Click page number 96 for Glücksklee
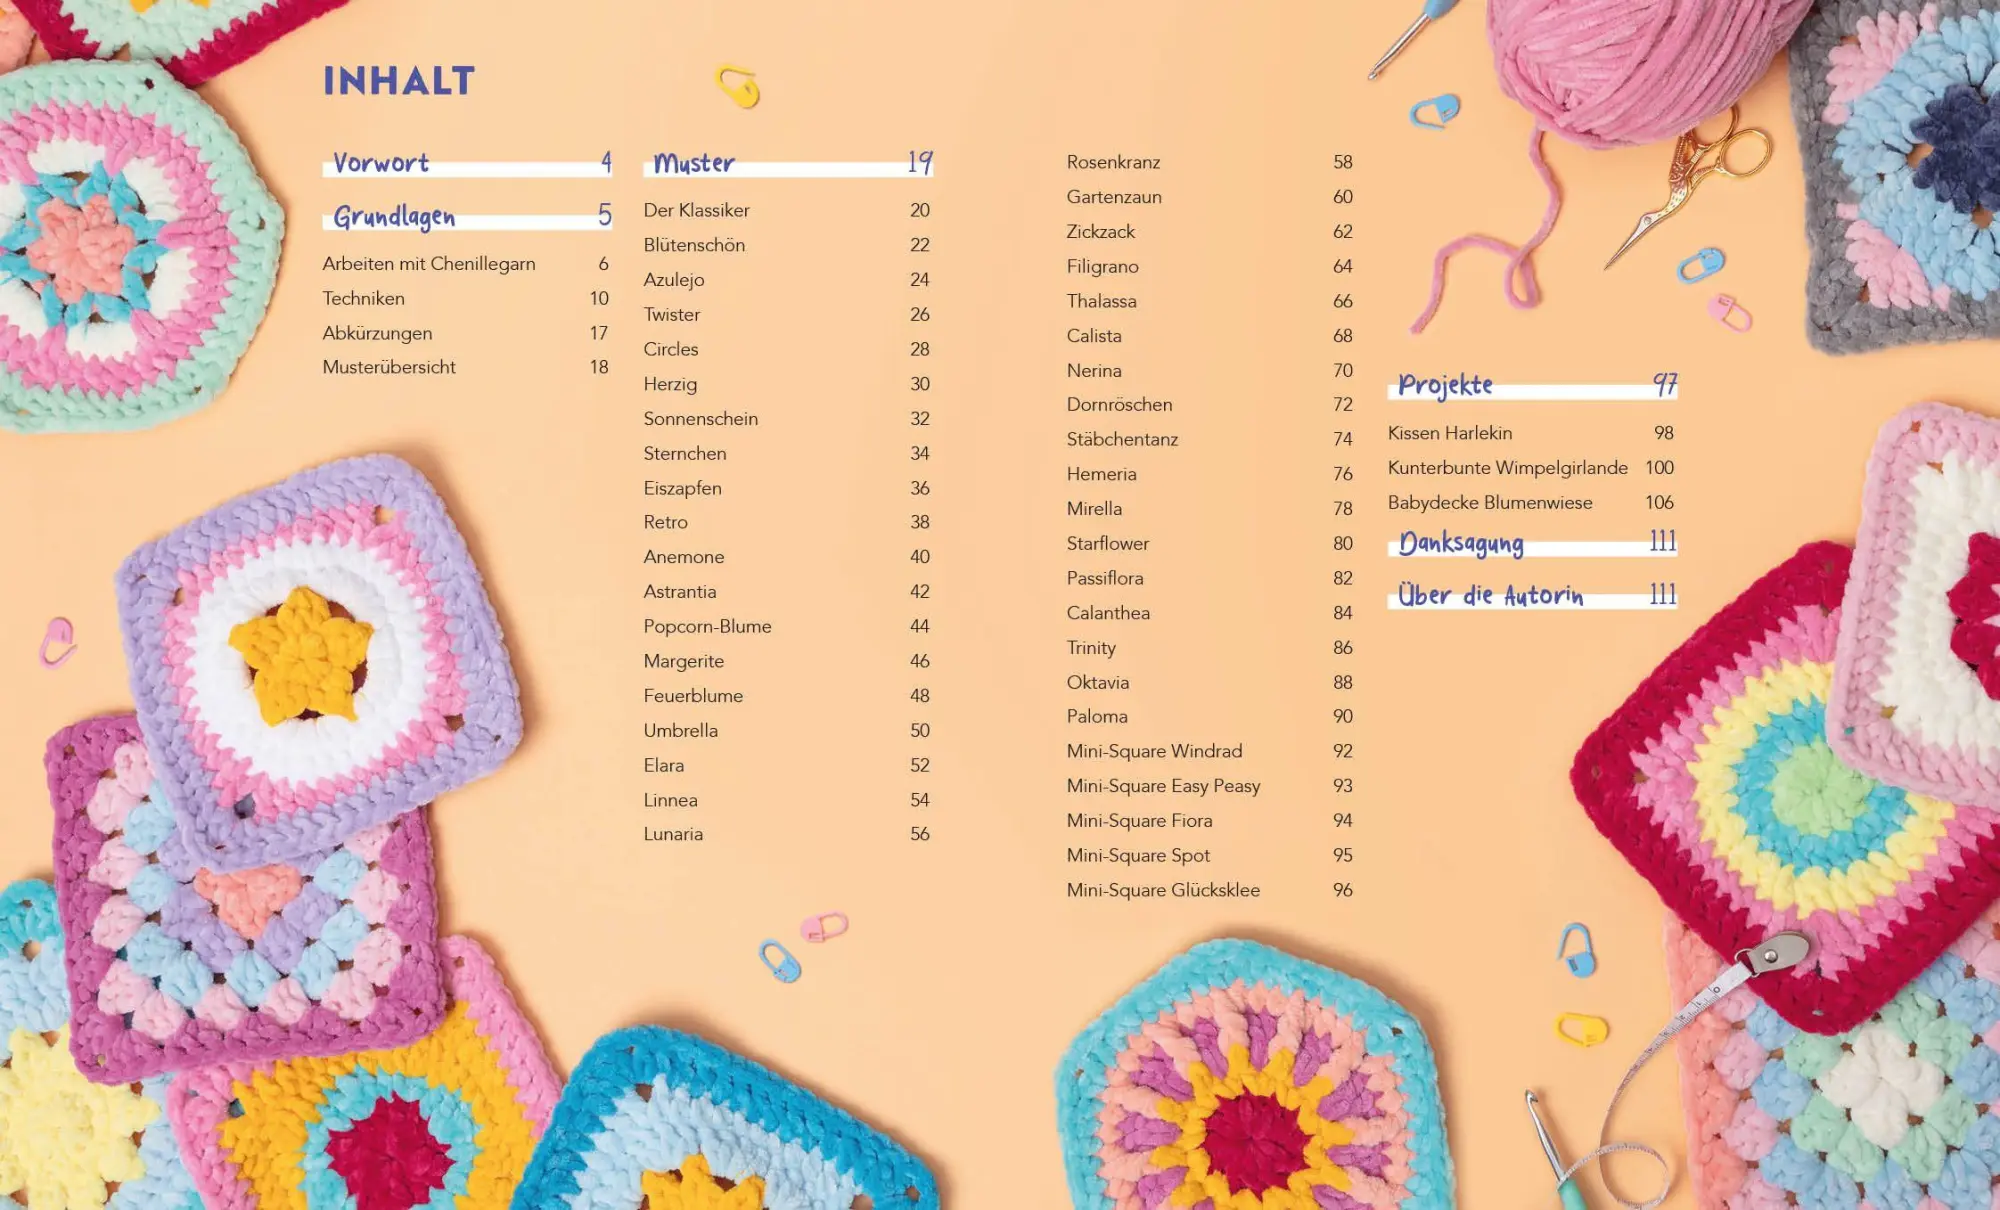Image resolution: width=2000 pixels, height=1210 pixels. coord(1342,890)
